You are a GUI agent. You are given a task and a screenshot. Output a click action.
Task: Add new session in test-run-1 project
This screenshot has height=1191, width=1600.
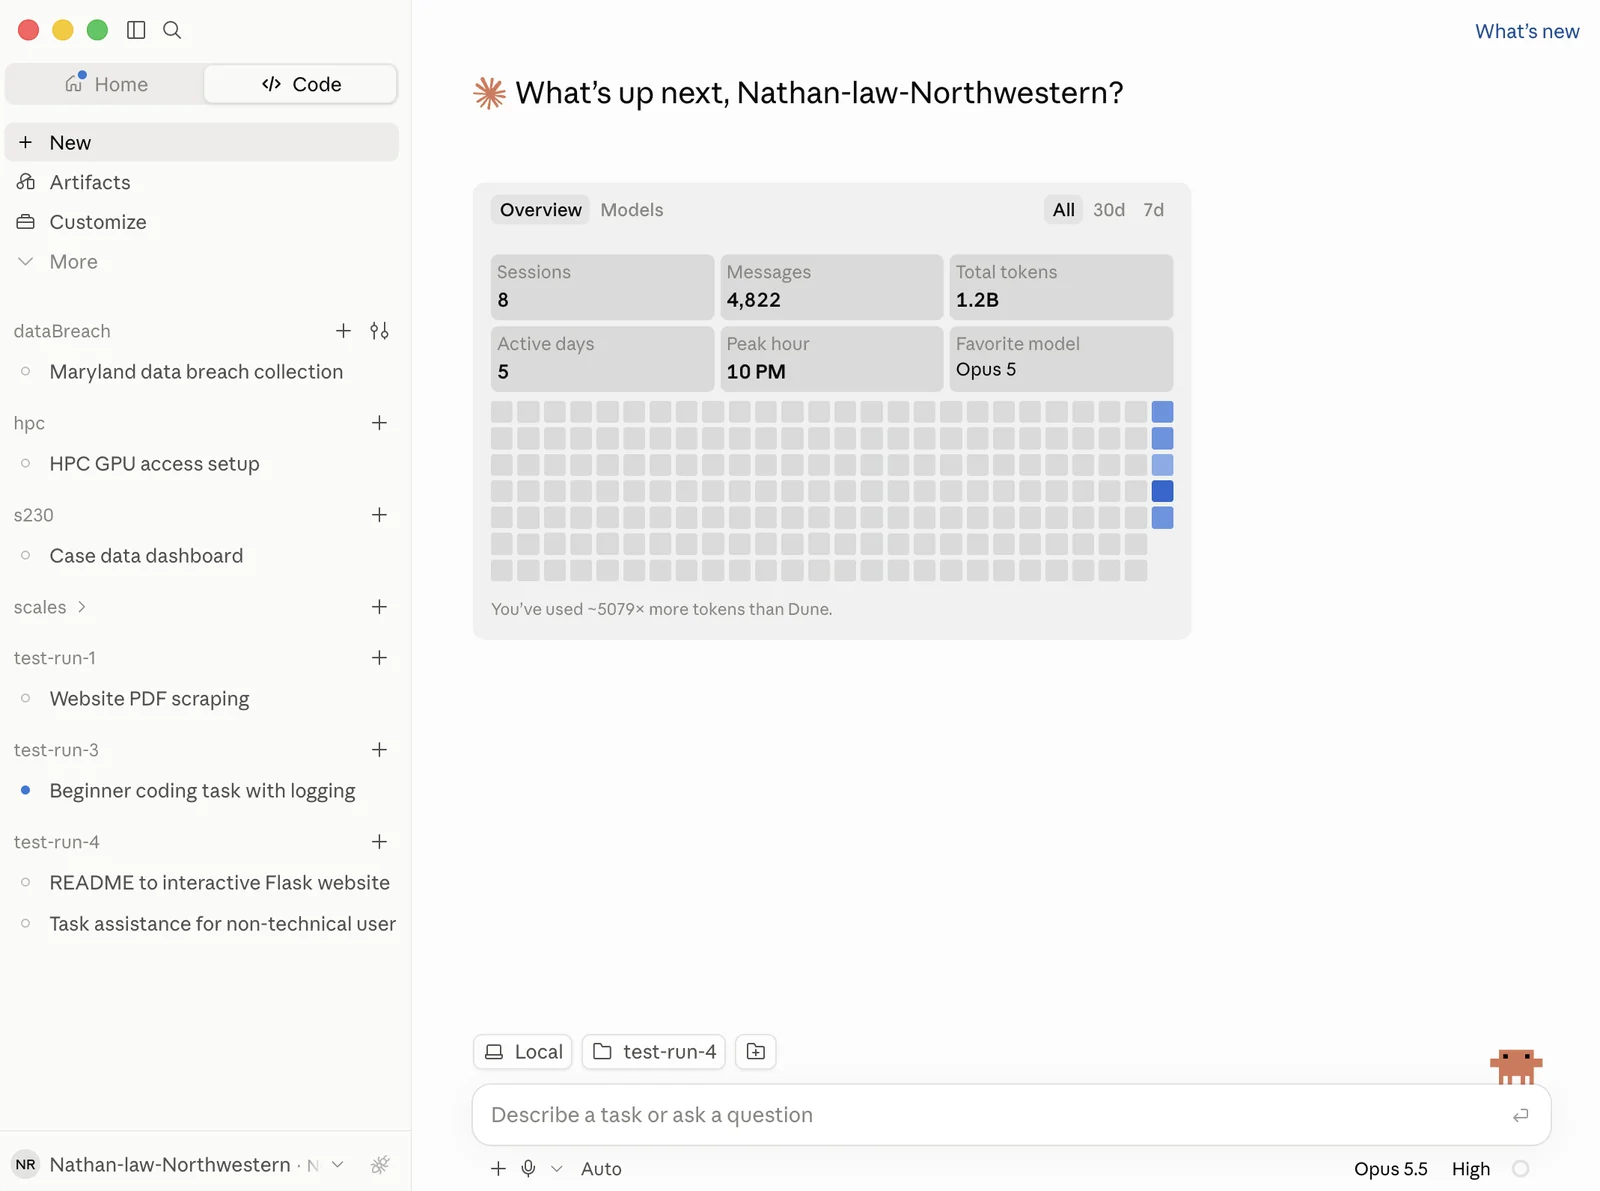379,658
